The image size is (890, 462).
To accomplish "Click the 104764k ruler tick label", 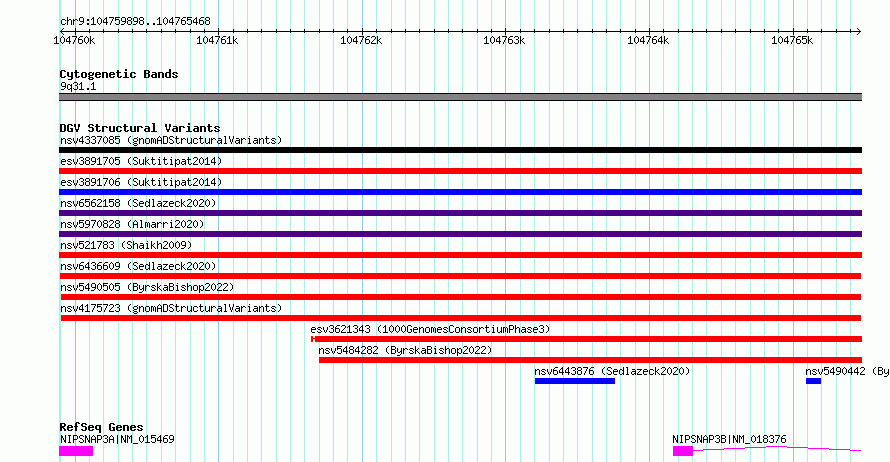I will 648,40.
